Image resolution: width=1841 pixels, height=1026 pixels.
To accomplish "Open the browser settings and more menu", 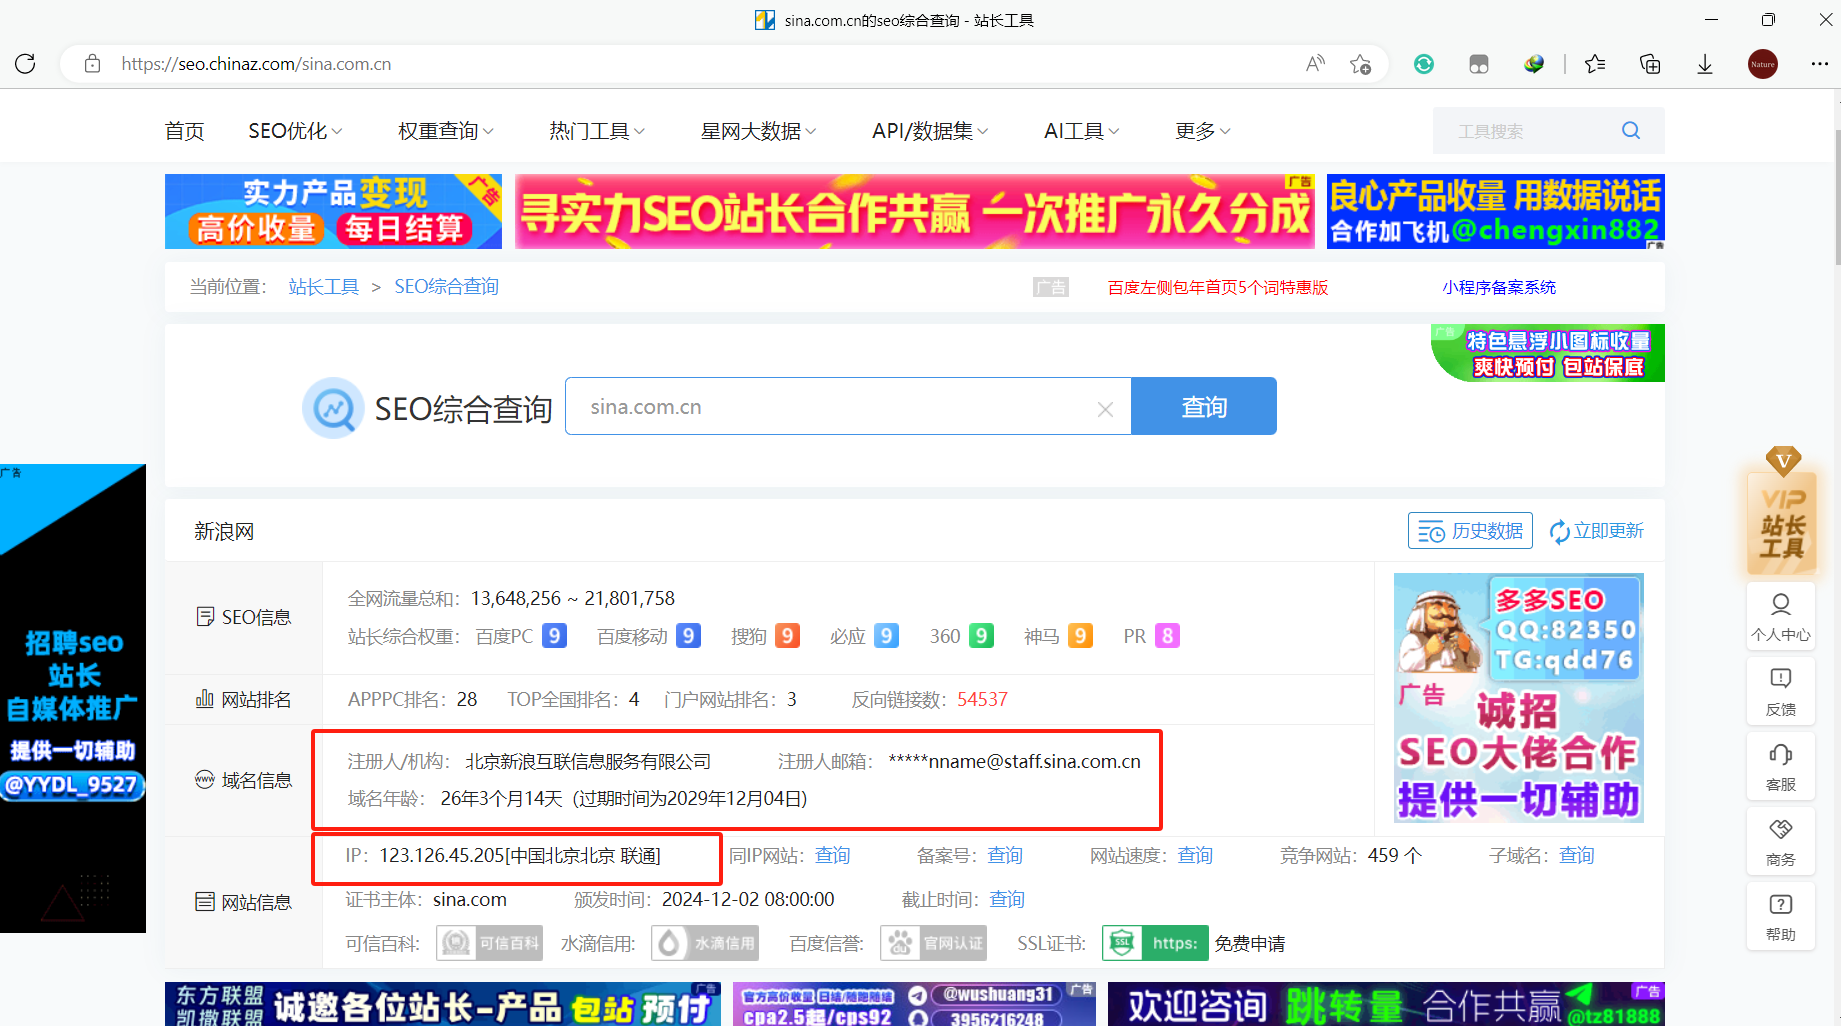I will (1820, 64).
